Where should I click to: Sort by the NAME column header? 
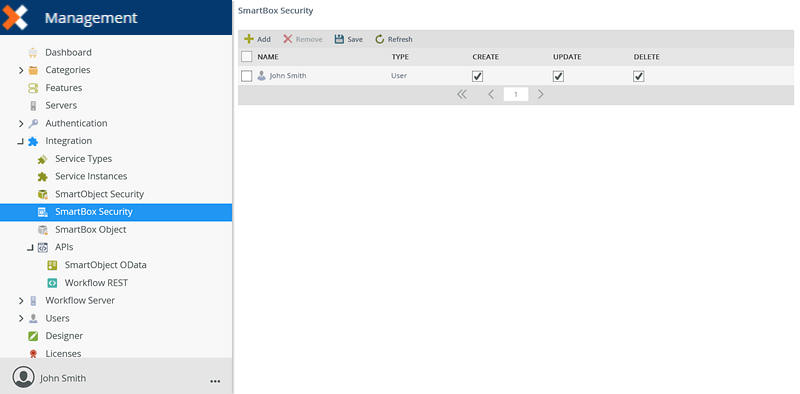coord(268,57)
